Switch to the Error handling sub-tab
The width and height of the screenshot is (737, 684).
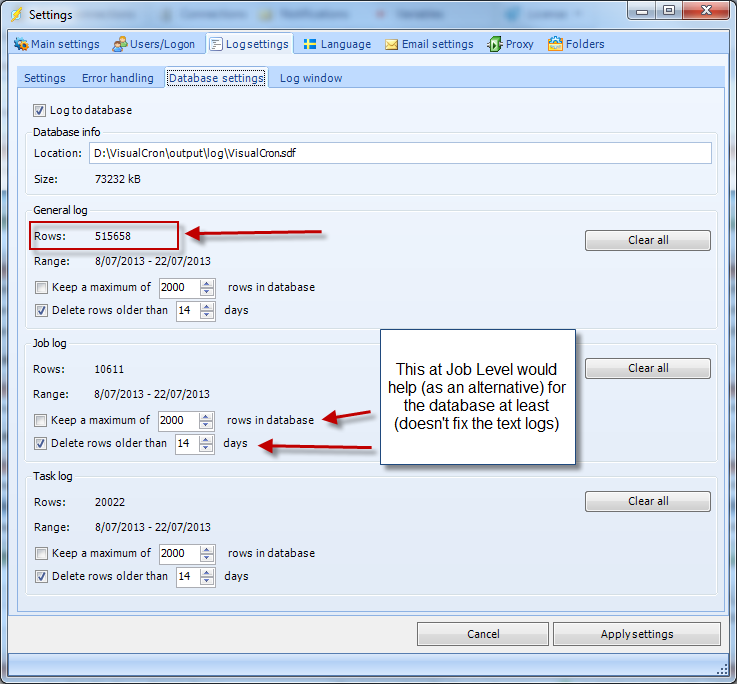(117, 78)
